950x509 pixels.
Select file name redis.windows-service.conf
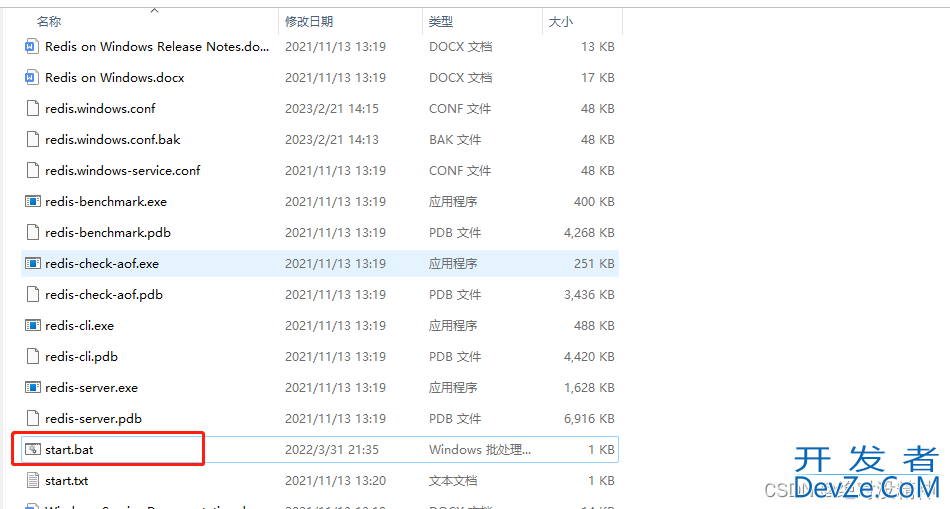point(122,170)
